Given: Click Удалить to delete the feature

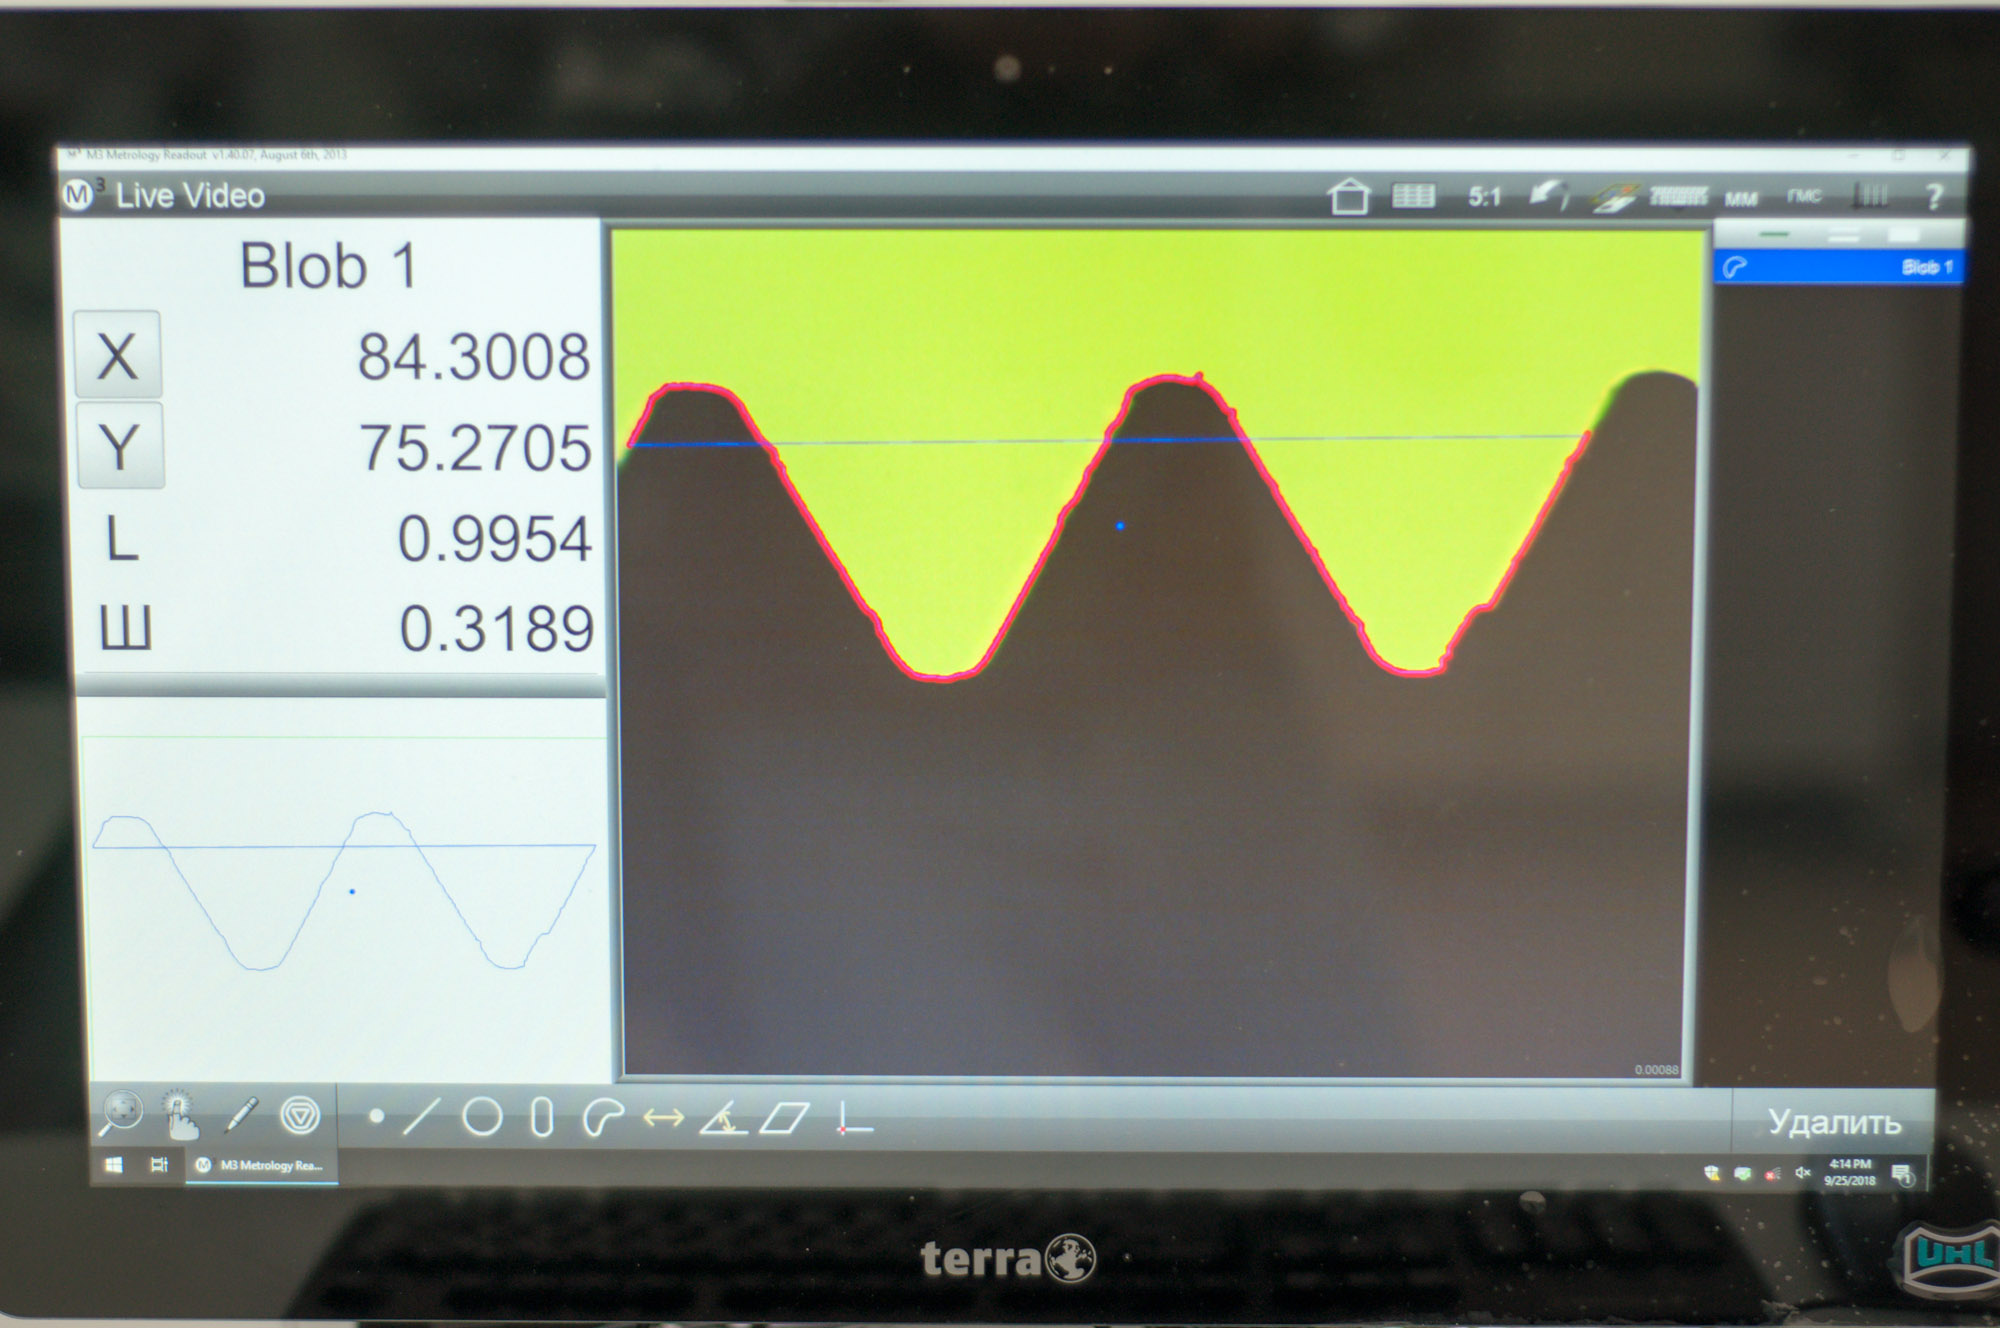Looking at the screenshot, I should coord(1833,1122).
